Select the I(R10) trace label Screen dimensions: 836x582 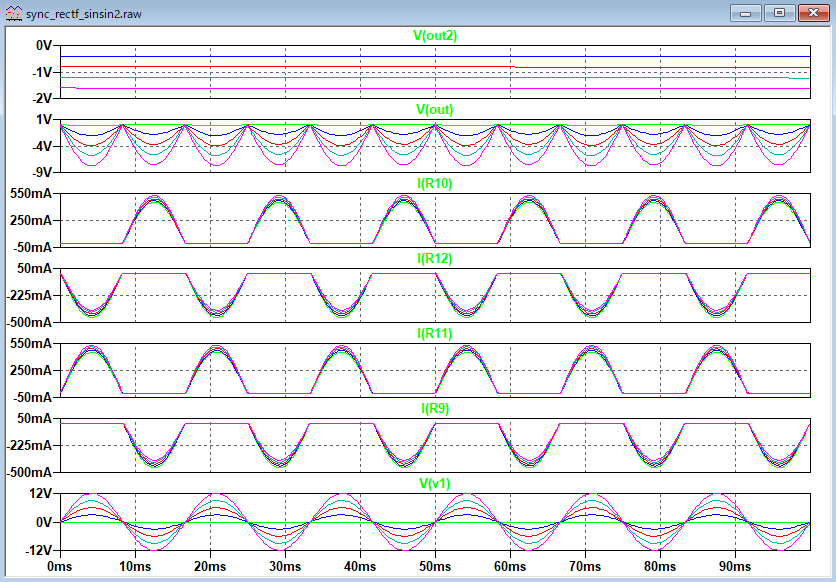[435, 184]
